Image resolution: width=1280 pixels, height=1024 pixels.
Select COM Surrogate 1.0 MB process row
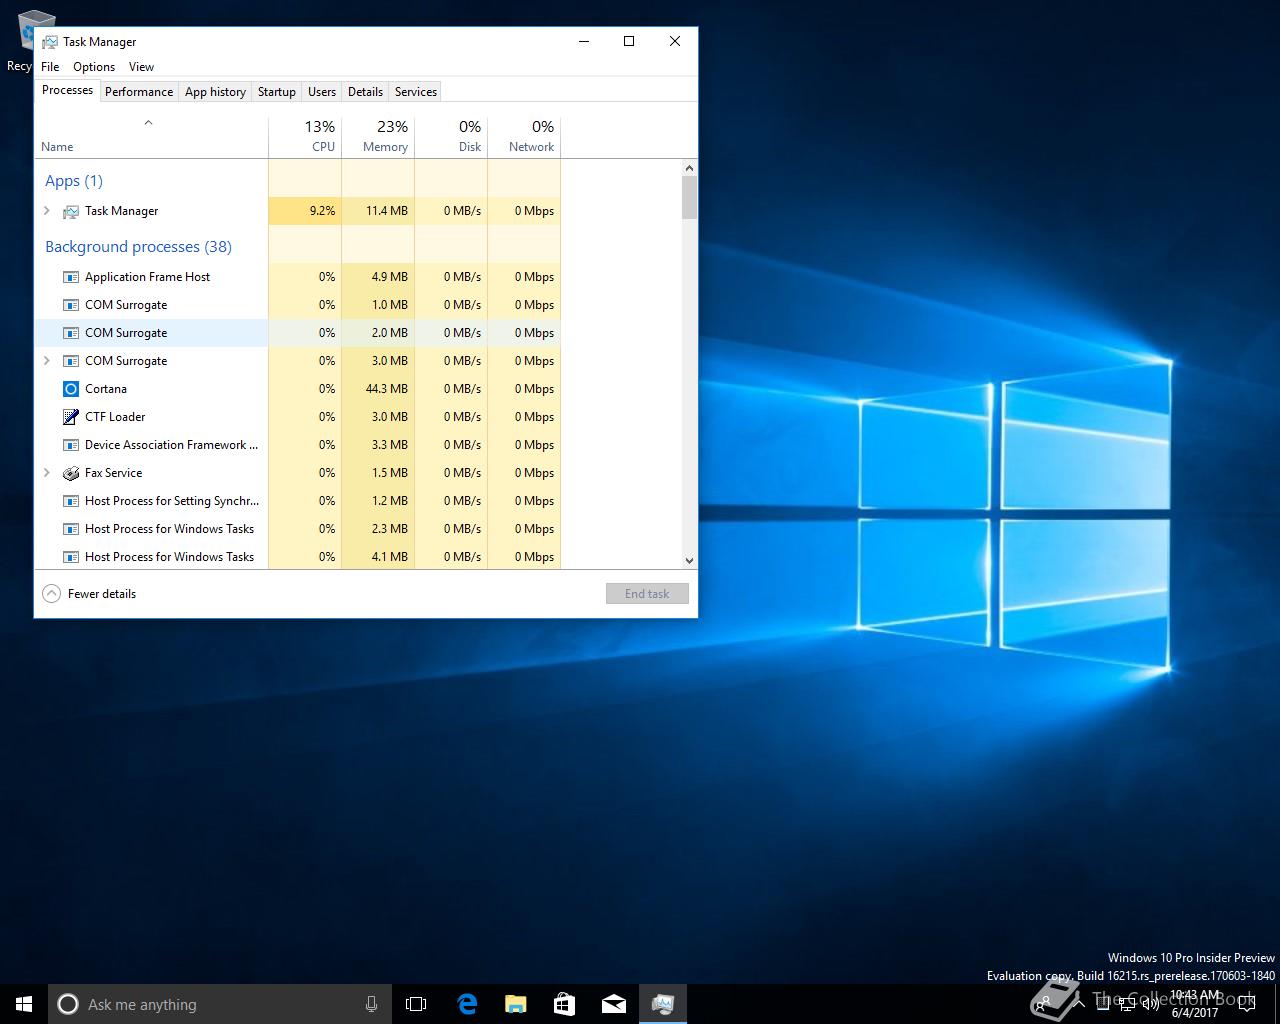tap(298, 305)
